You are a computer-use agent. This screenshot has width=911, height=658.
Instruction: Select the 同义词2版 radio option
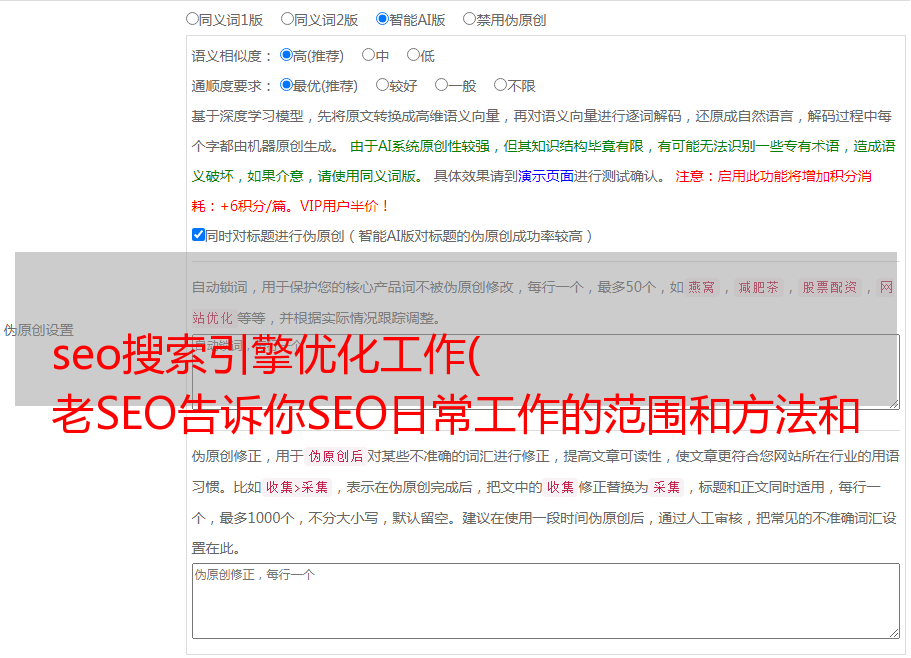click(287, 19)
